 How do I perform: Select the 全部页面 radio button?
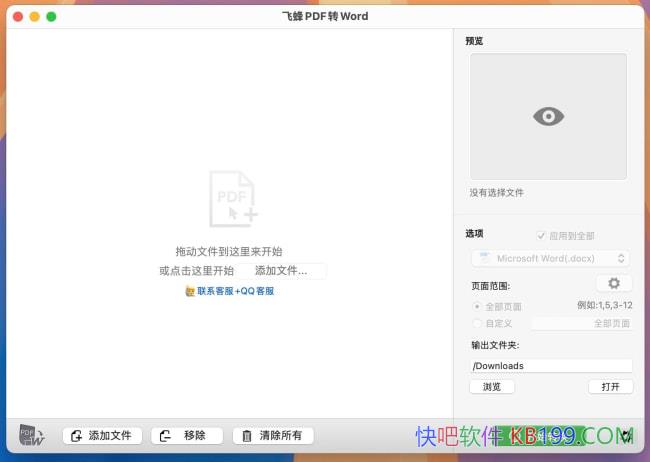coord(477,306)
